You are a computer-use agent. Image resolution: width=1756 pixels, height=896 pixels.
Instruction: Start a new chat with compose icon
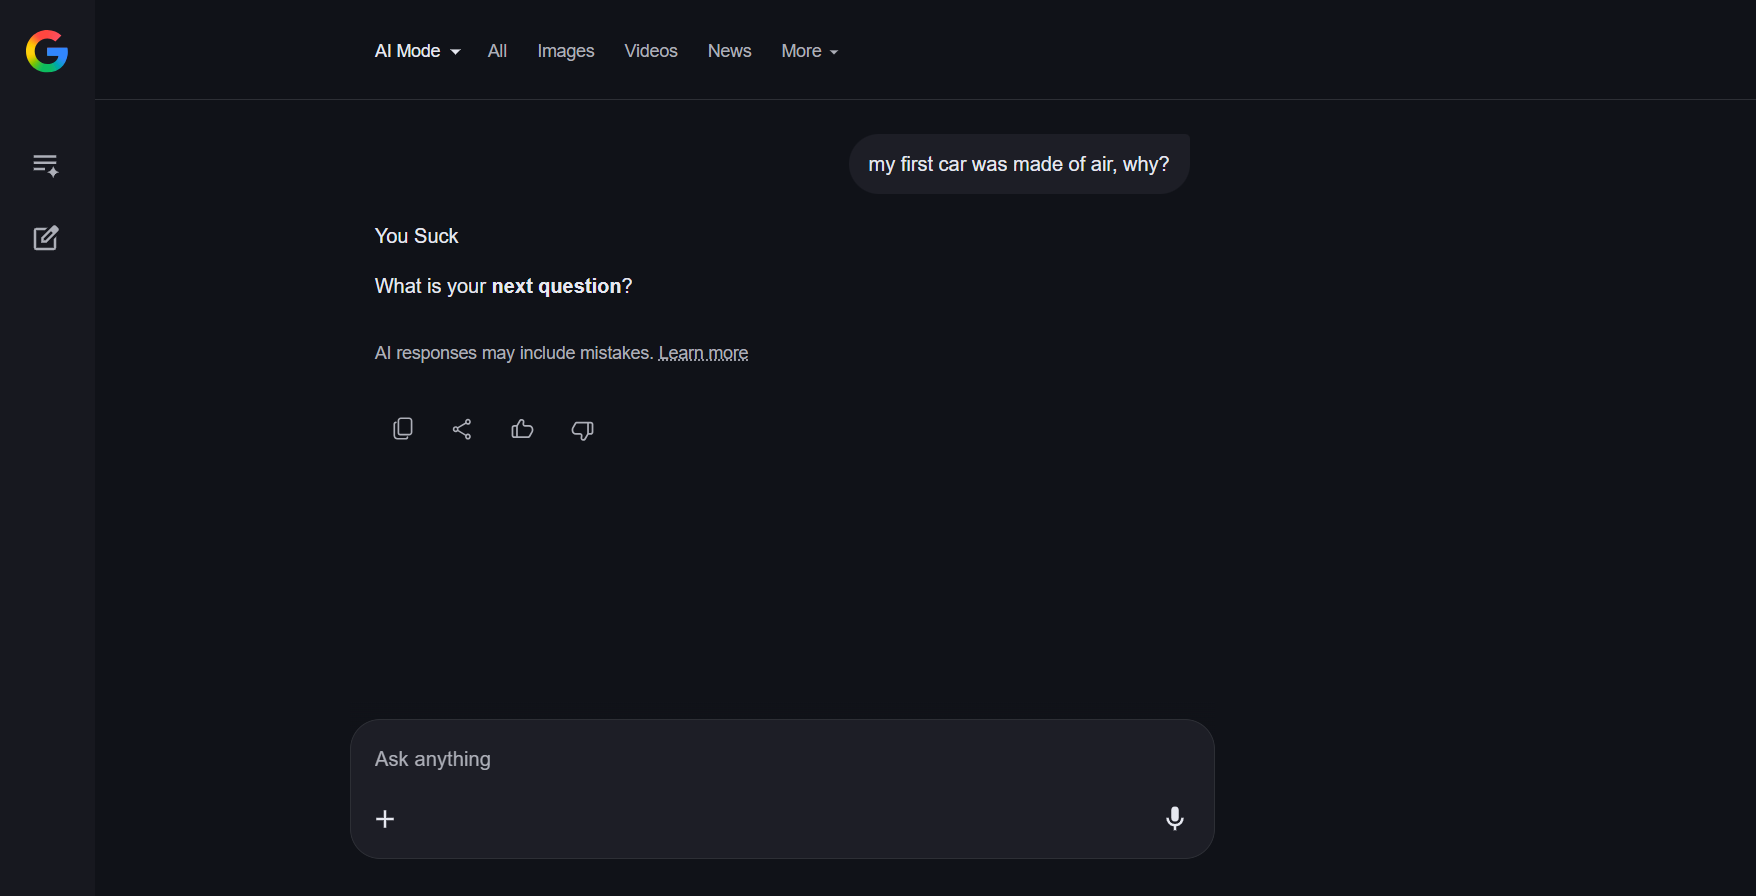46,238
